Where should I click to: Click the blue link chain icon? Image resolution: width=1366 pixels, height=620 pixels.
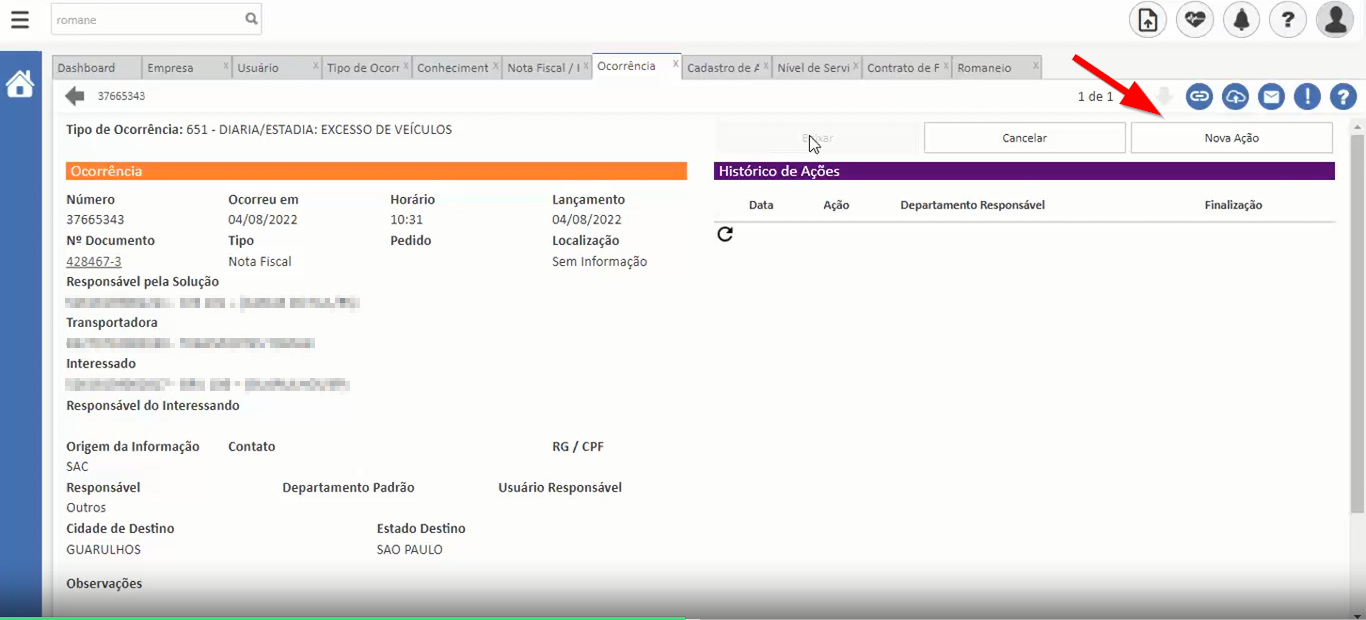point(1199,96)
